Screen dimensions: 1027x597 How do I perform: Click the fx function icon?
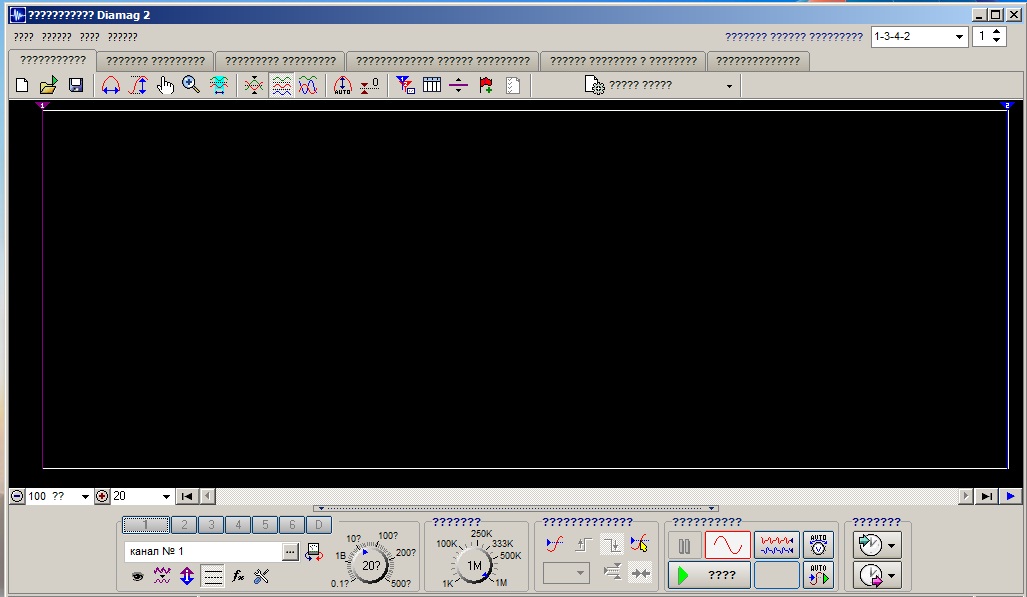coord(238,576)
